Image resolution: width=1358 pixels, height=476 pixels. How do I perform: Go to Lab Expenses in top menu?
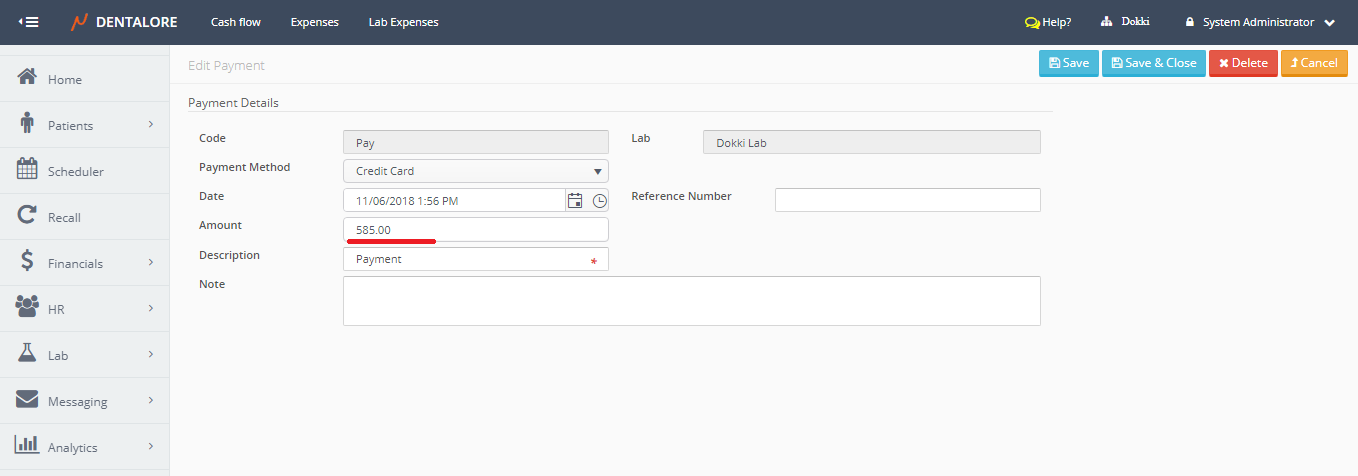[x=403, y=22]
